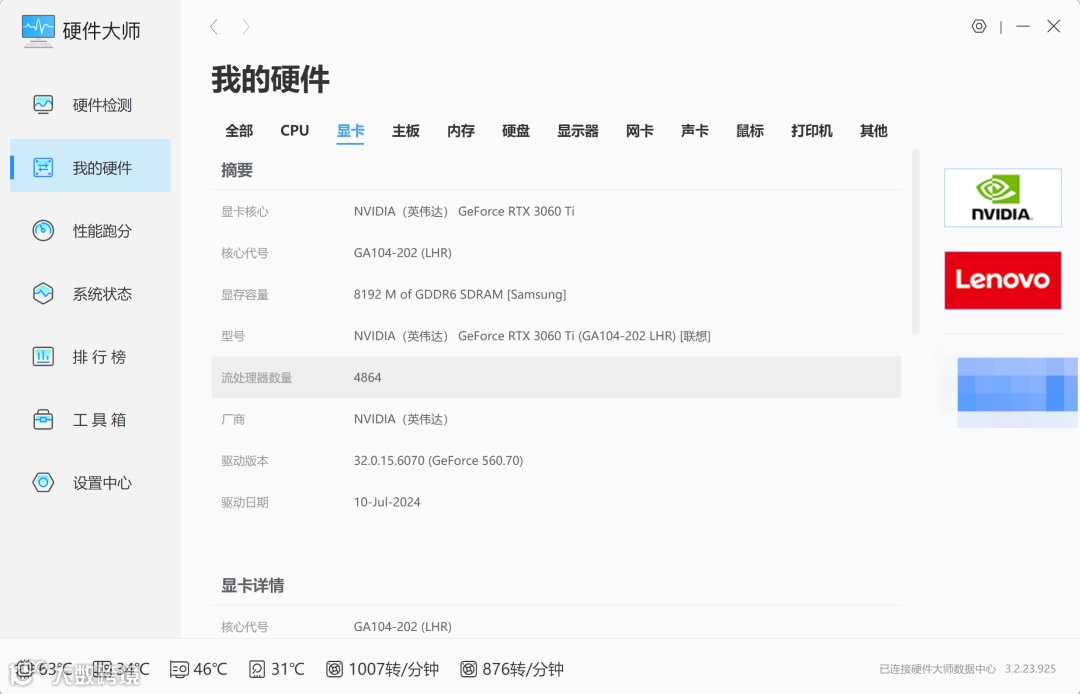This screenshot has height=694, width=1080.
Task: Click the 显存容量 field label
Action: (245, 295)
